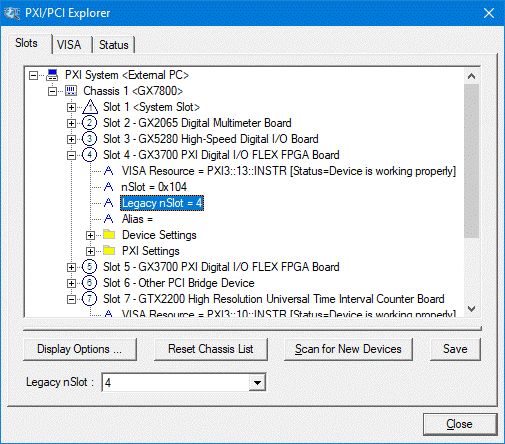Select PXI Settings label
Image resolution: width=505 pixels, height=444 pixels.
tap(151, 251)
